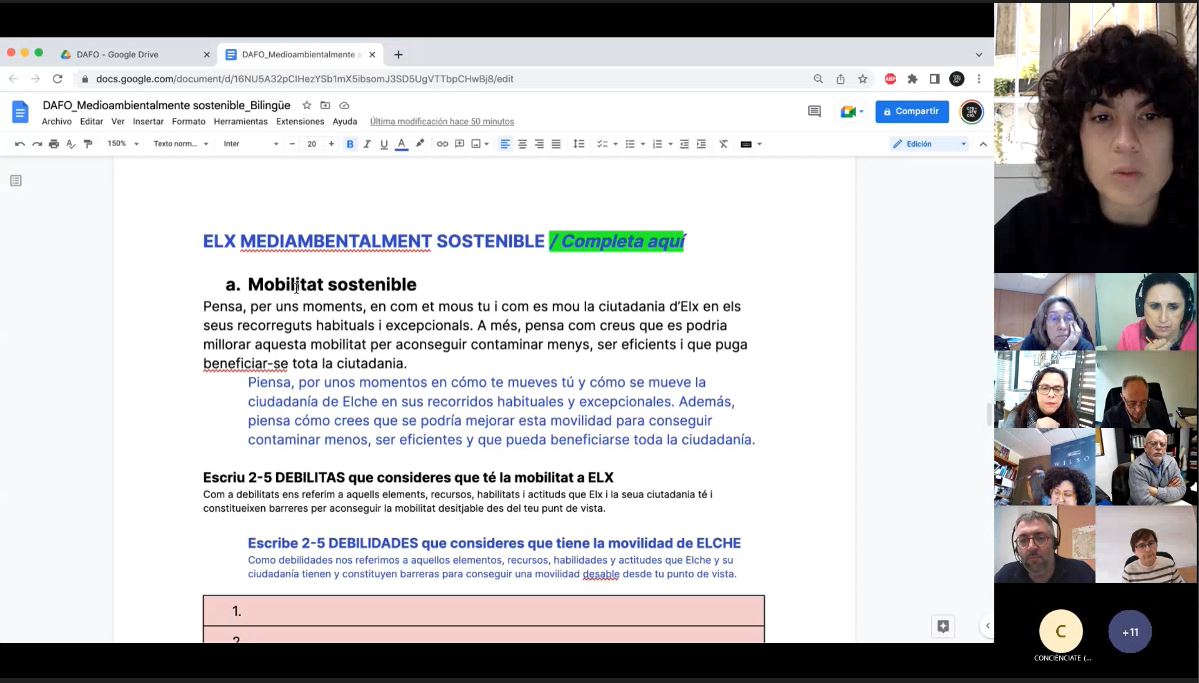Expand the Inter font dropdown
Viewport: 1199px width, 683px height.
click(250, 144)
